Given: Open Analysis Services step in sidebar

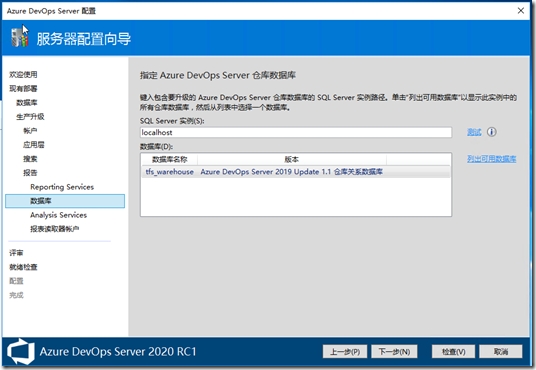Looking at the screenshot, I should pos(58,215).
